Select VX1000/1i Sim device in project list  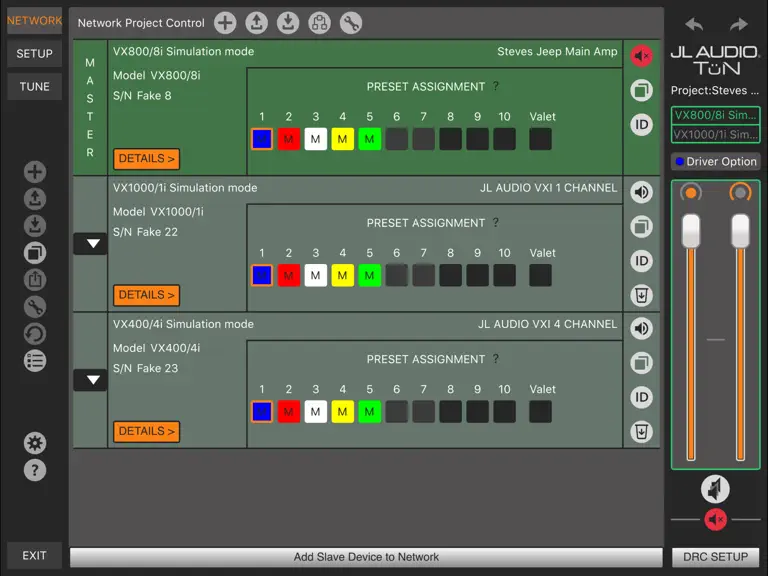pyautogui.click(x=716, y=134)
